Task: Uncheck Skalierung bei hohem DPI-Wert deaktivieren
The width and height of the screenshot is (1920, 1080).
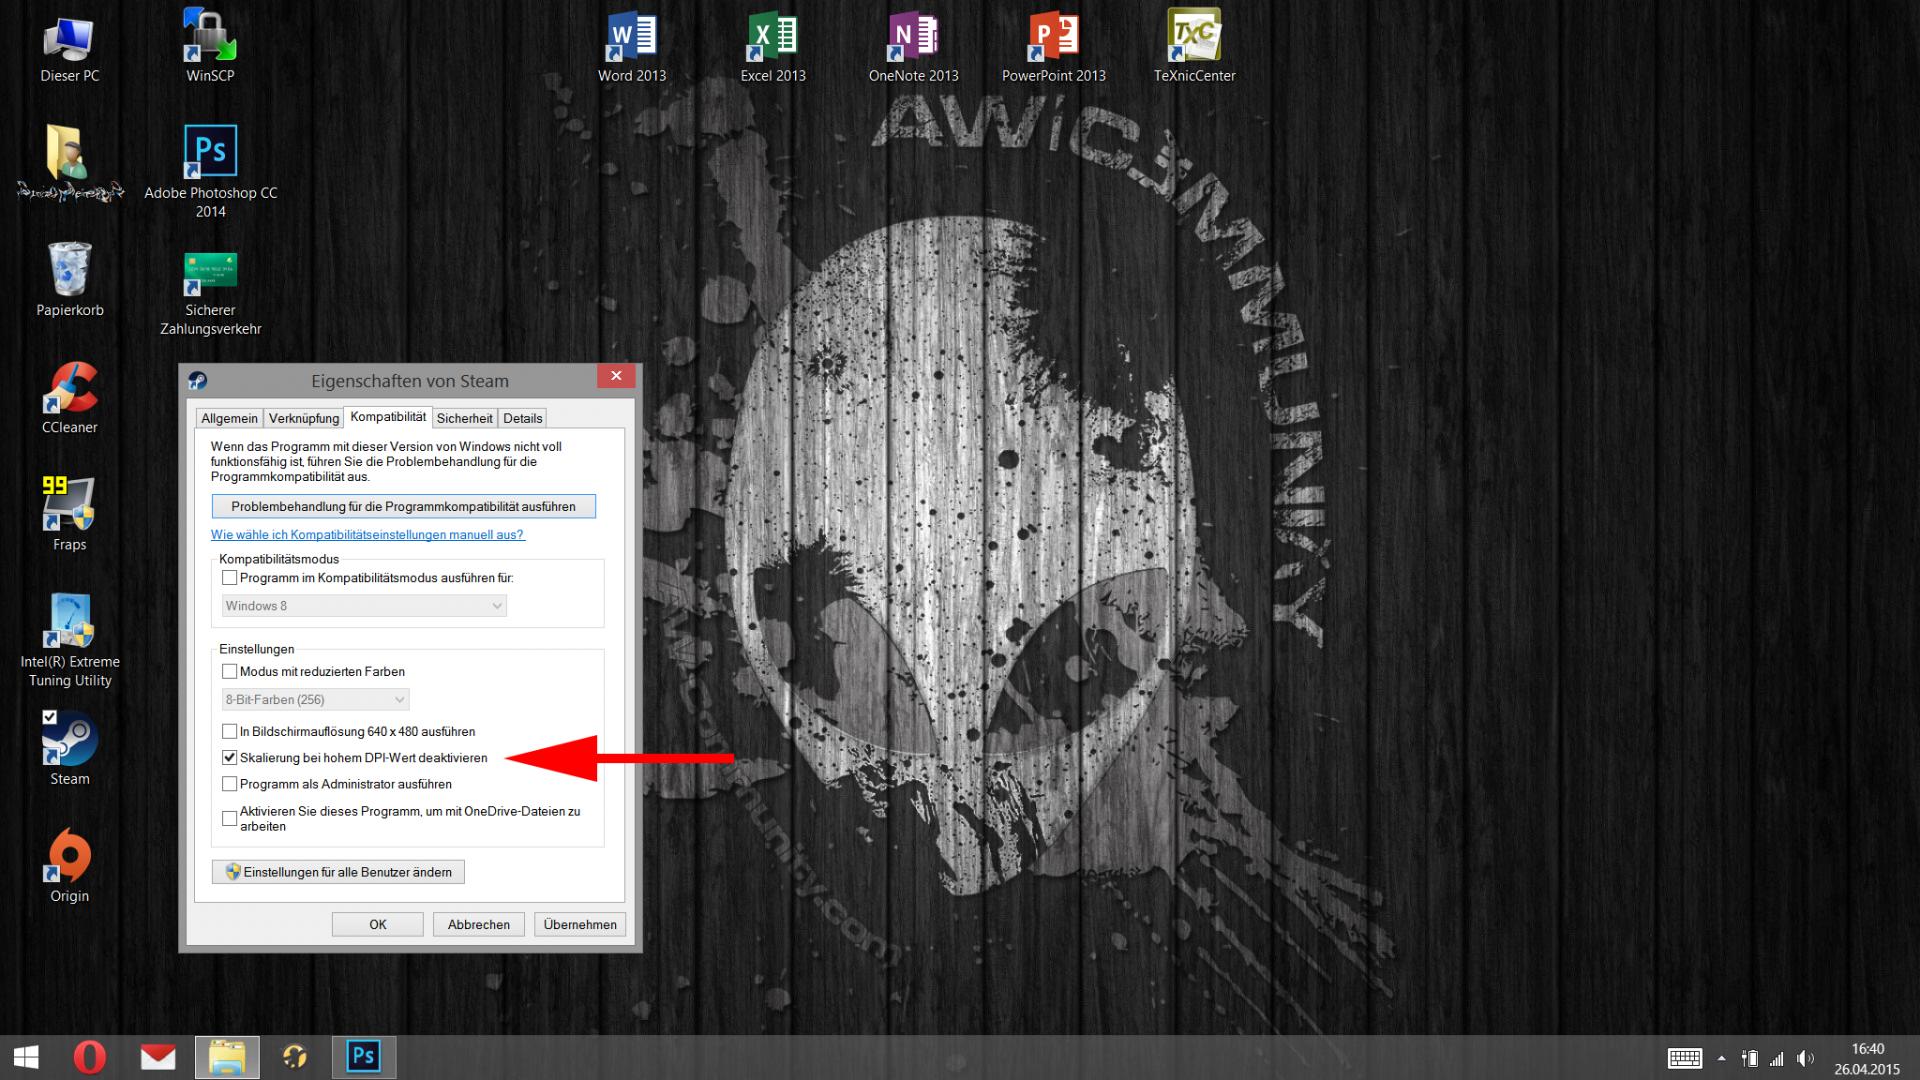Action: 229,758
